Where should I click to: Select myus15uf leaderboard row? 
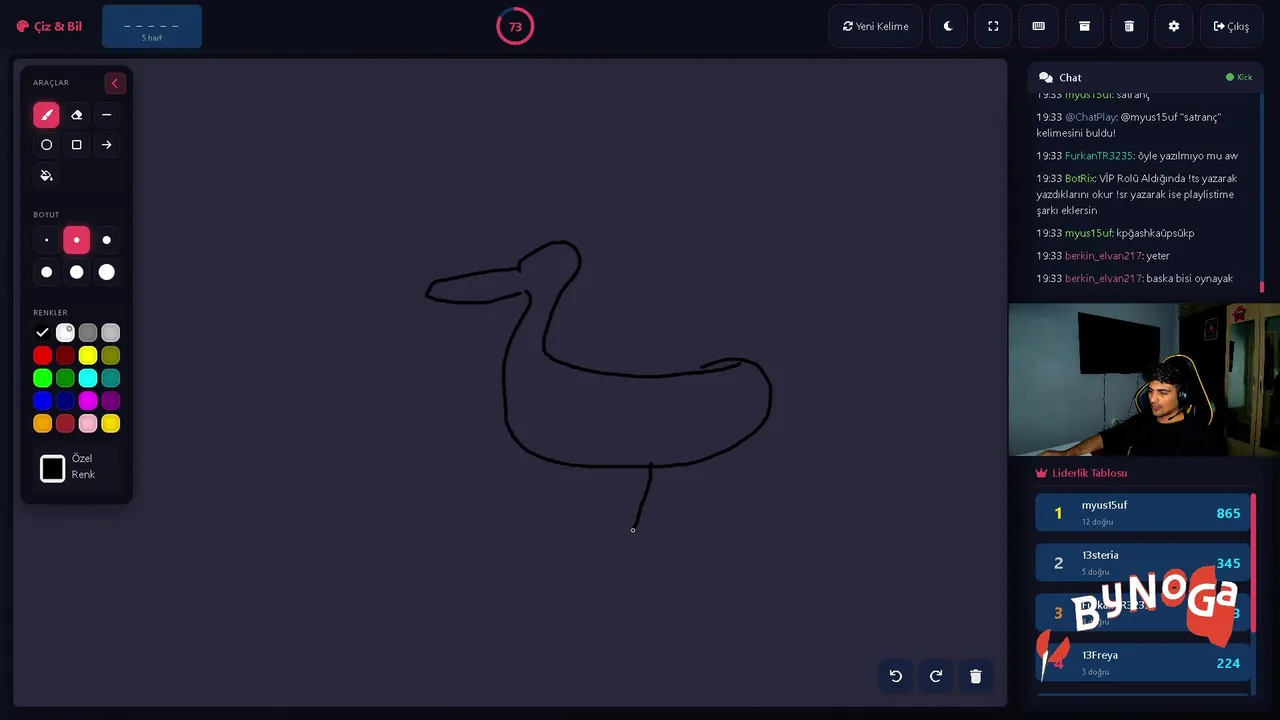(1143, 513)
